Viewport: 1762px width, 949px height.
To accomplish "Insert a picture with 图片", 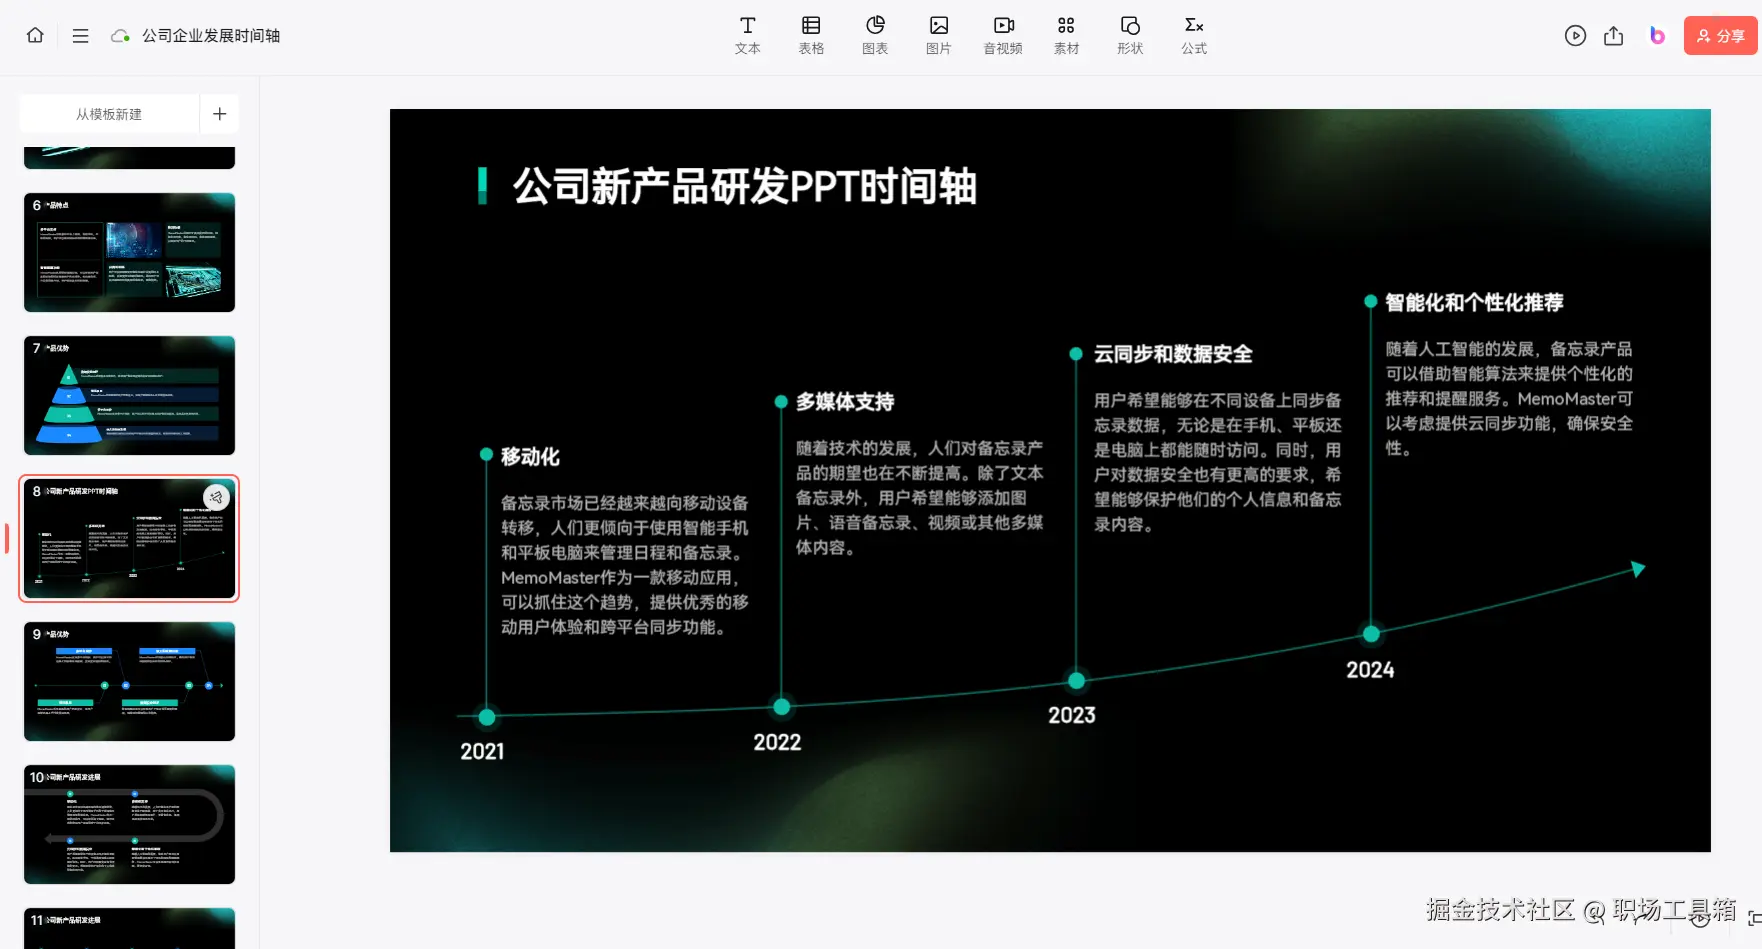I will click(x=938, y=35).
